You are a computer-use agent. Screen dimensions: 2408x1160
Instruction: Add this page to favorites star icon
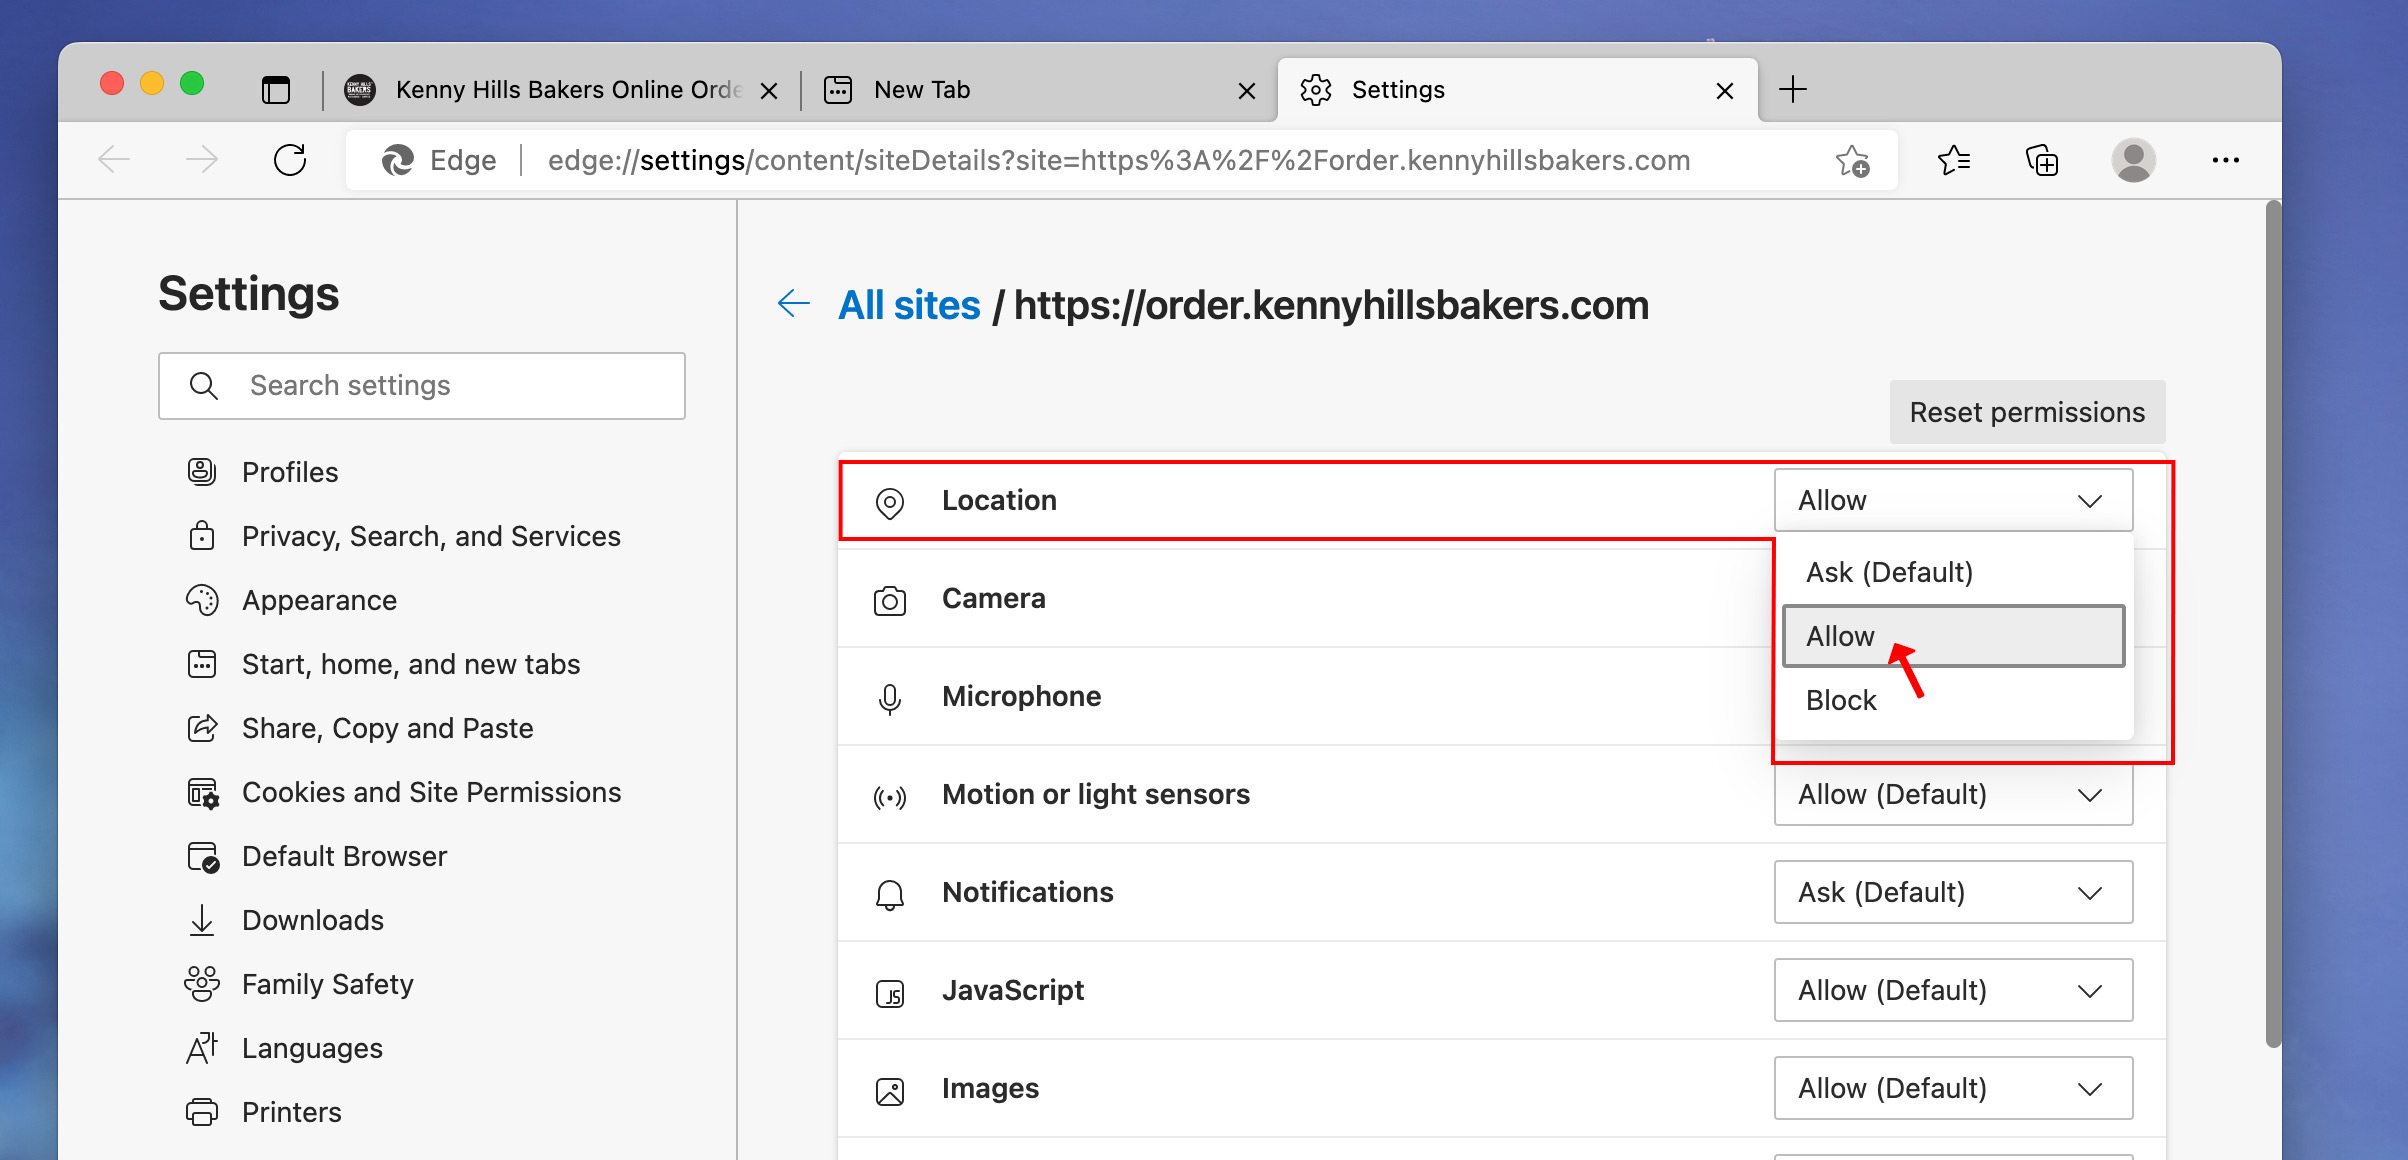click(x=1852, y=160)
